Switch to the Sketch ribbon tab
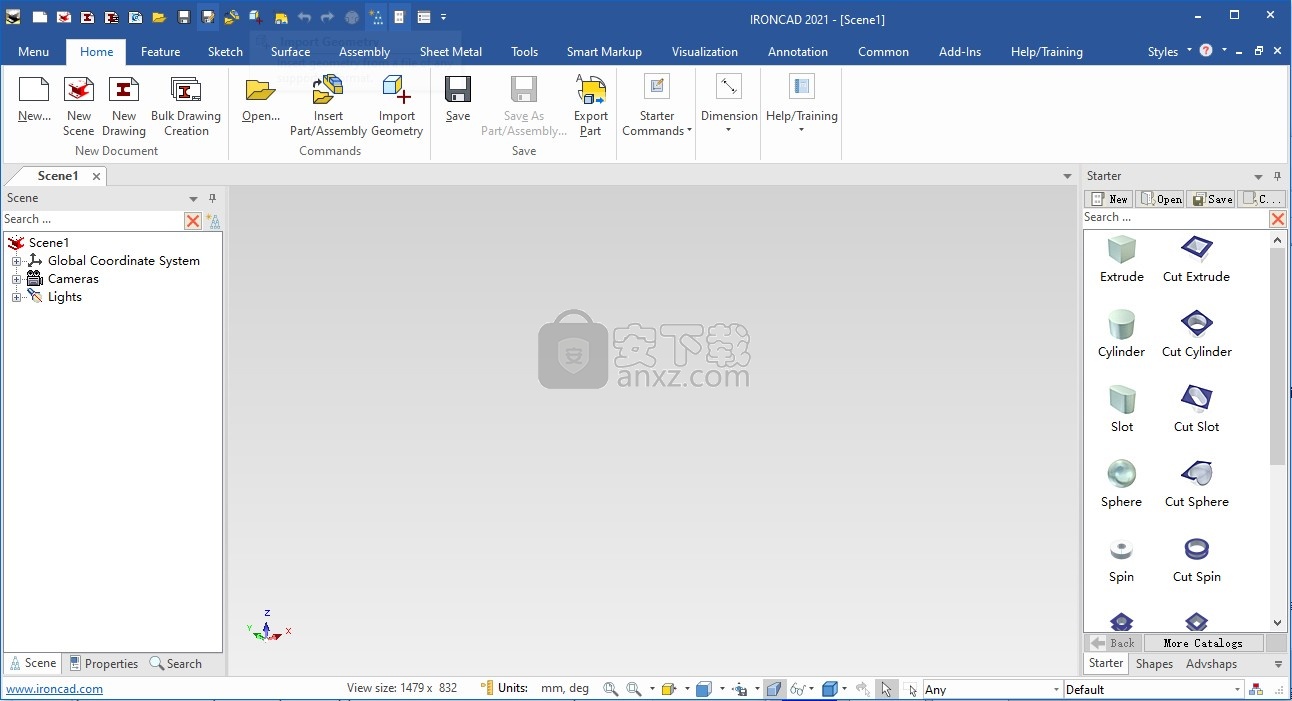Viewport: 1292px width, 701px height. click(x=225, y=52)
